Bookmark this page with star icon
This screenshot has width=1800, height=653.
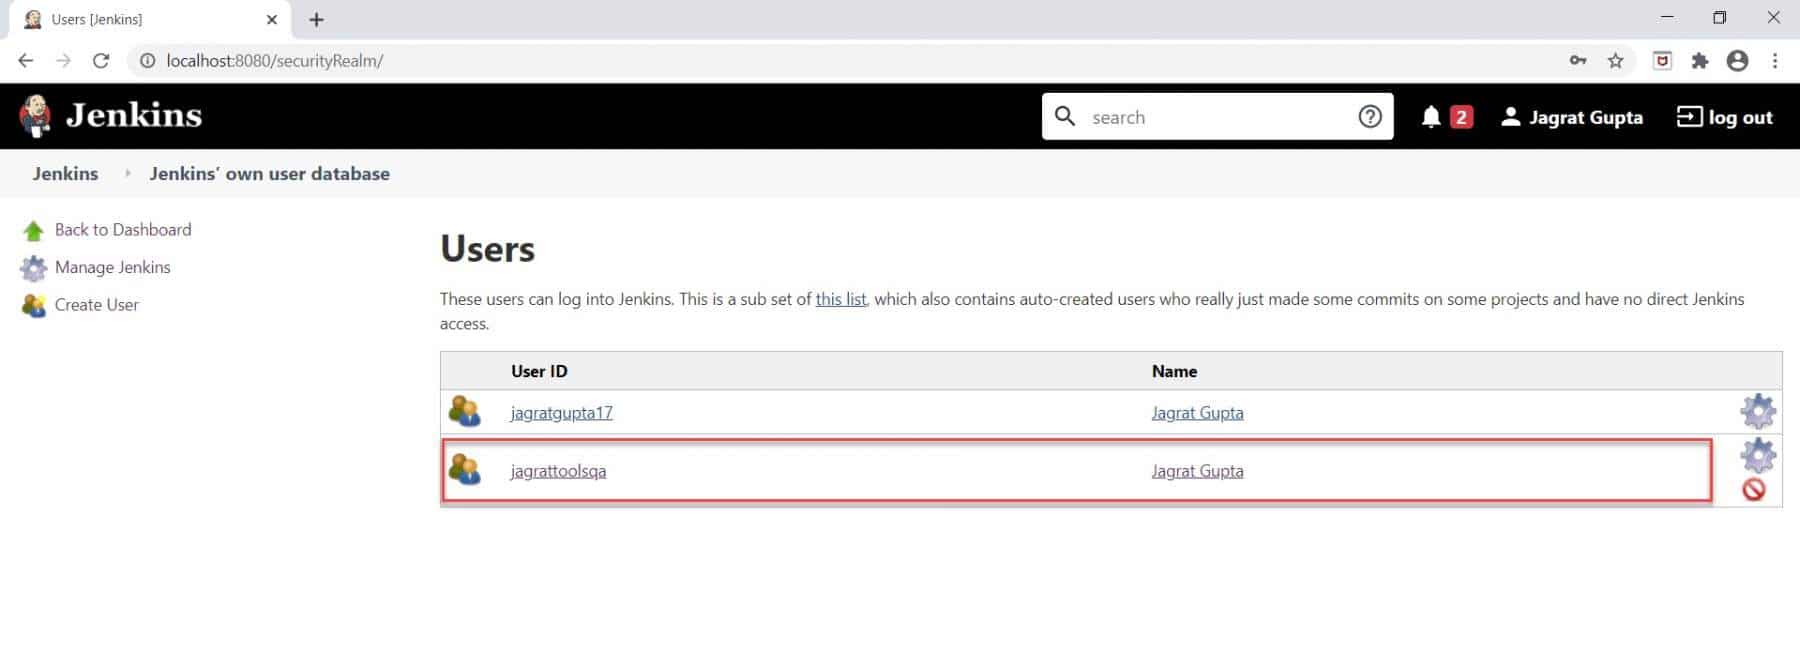[x=1616, y=61]
